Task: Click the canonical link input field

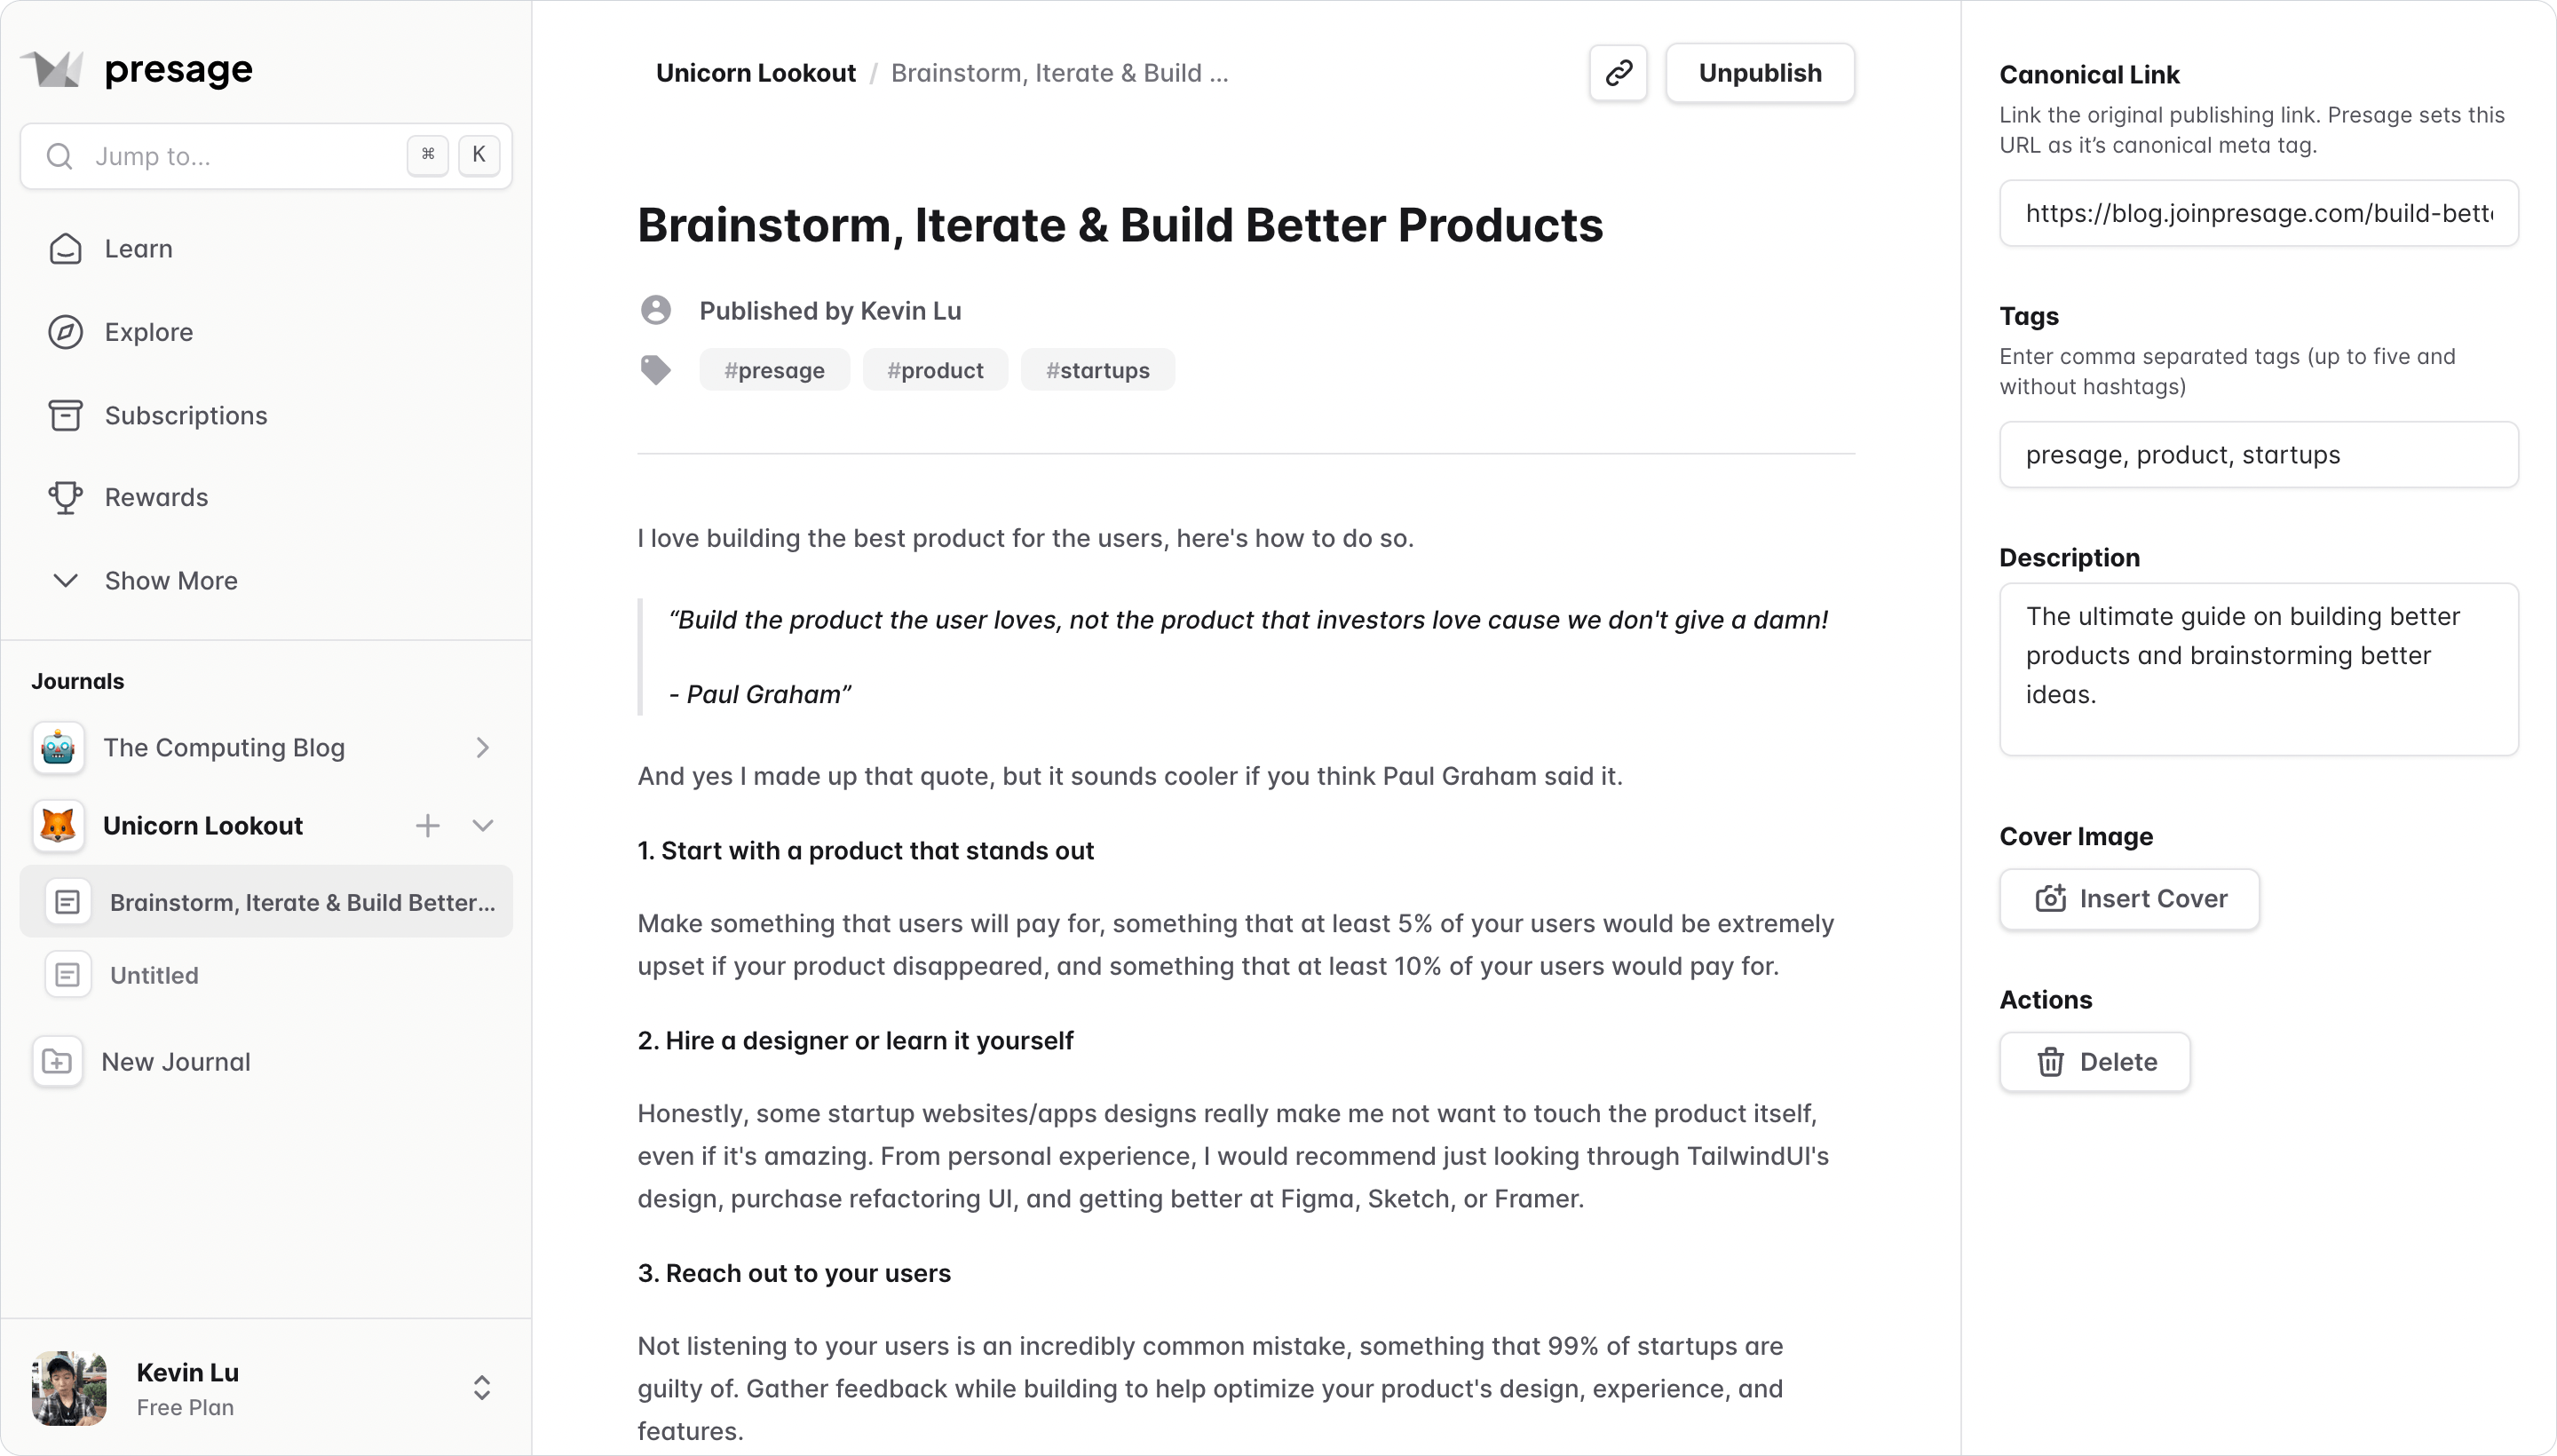Action: (x=2259, y=212)
